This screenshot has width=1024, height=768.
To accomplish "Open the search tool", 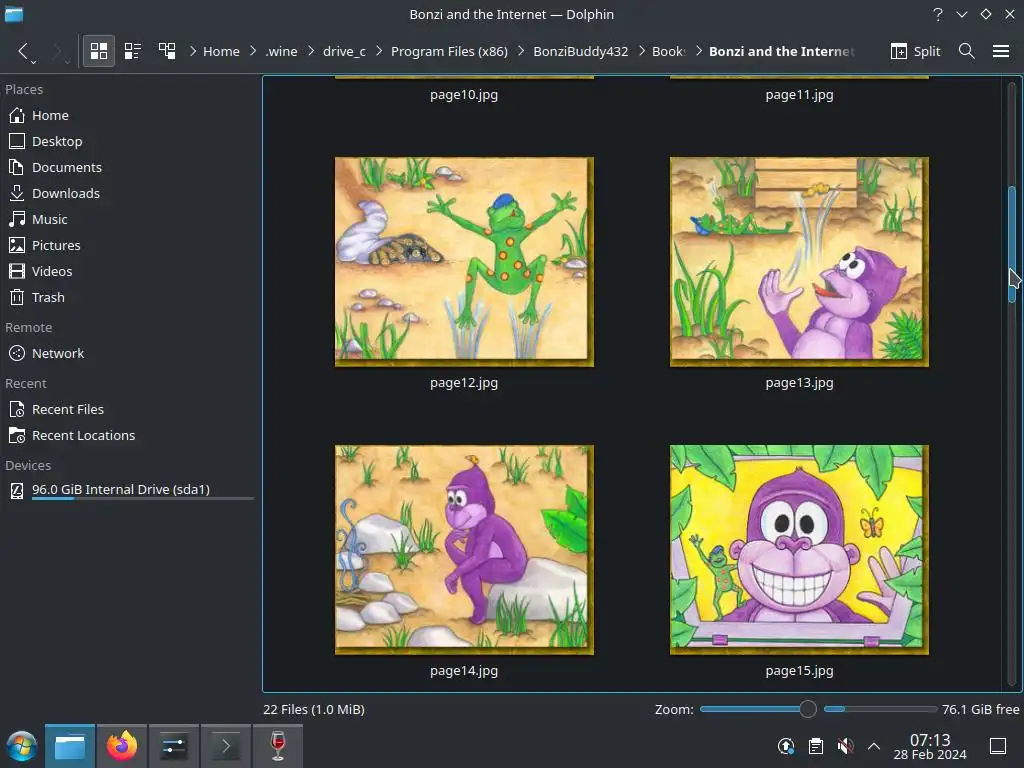I will coord(967,51).
